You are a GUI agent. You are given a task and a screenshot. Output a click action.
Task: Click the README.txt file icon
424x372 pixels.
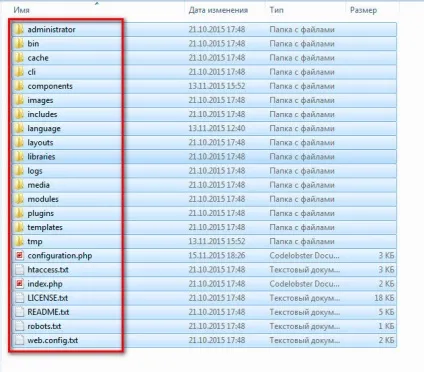tap(19, 312)
